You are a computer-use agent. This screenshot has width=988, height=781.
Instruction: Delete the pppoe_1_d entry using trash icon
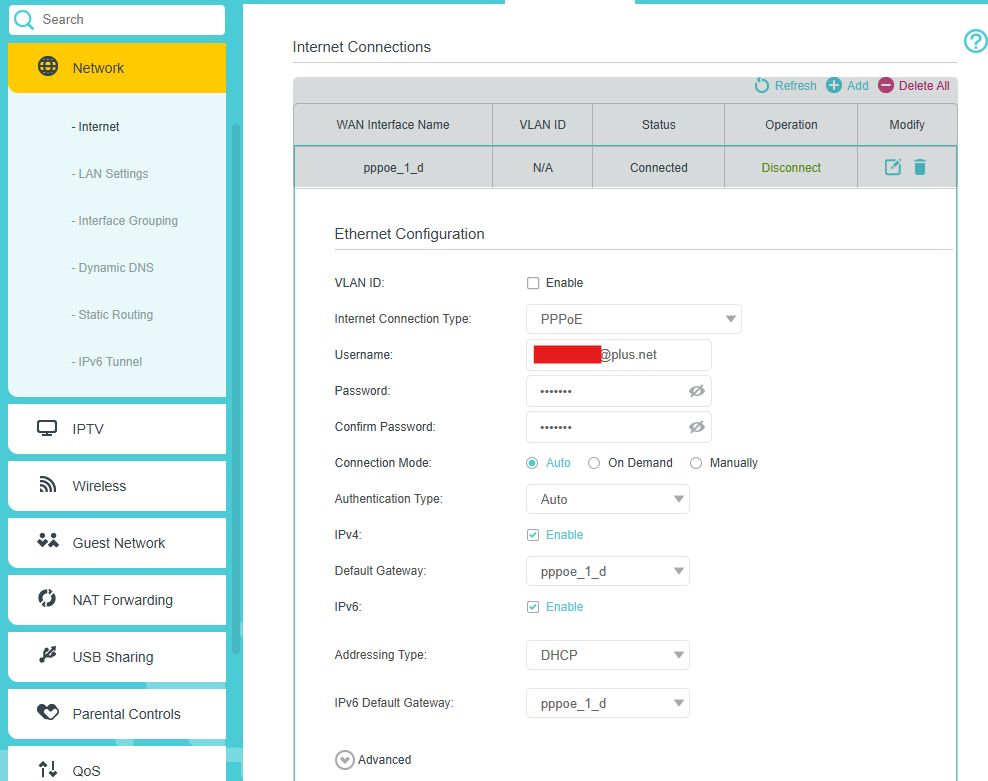[920, 168]
